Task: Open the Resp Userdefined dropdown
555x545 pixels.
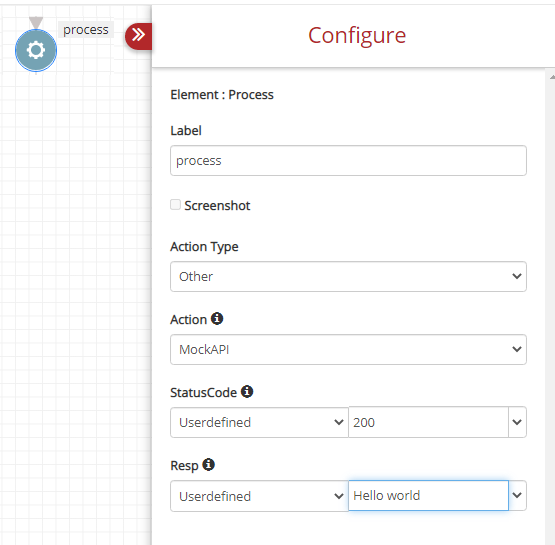Action: coord(259,496)
